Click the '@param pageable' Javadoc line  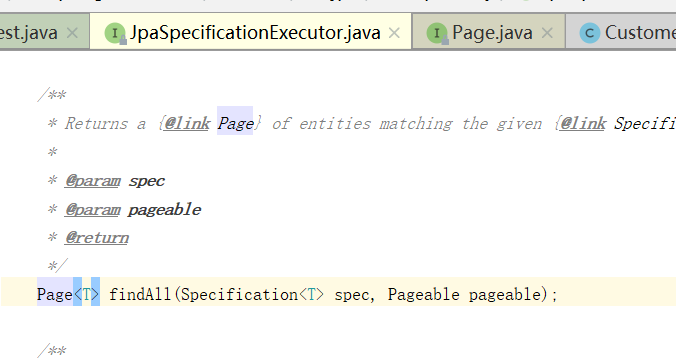[x=133, y=210]
